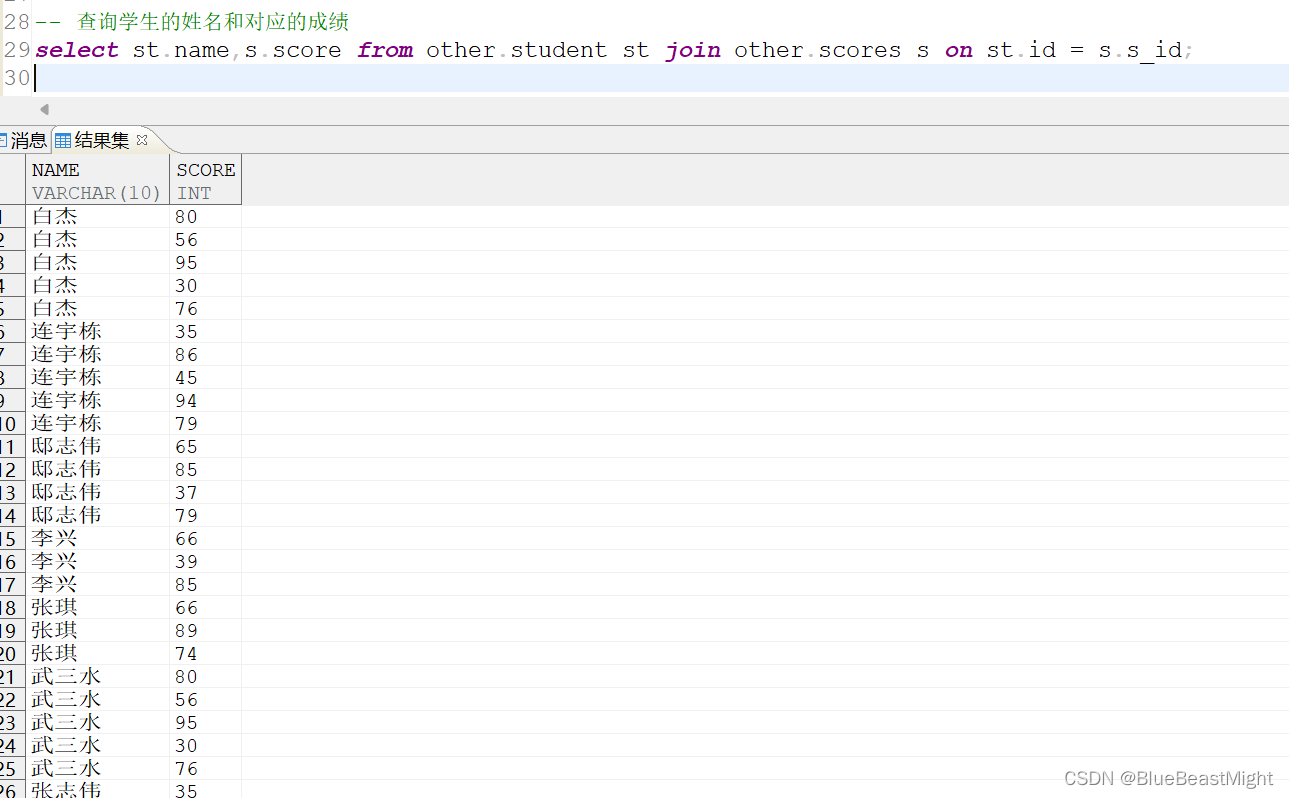Viewport: 1289px width, 798px height.
Task: Select 武三水 cell beside score 56
Action: 97,699
